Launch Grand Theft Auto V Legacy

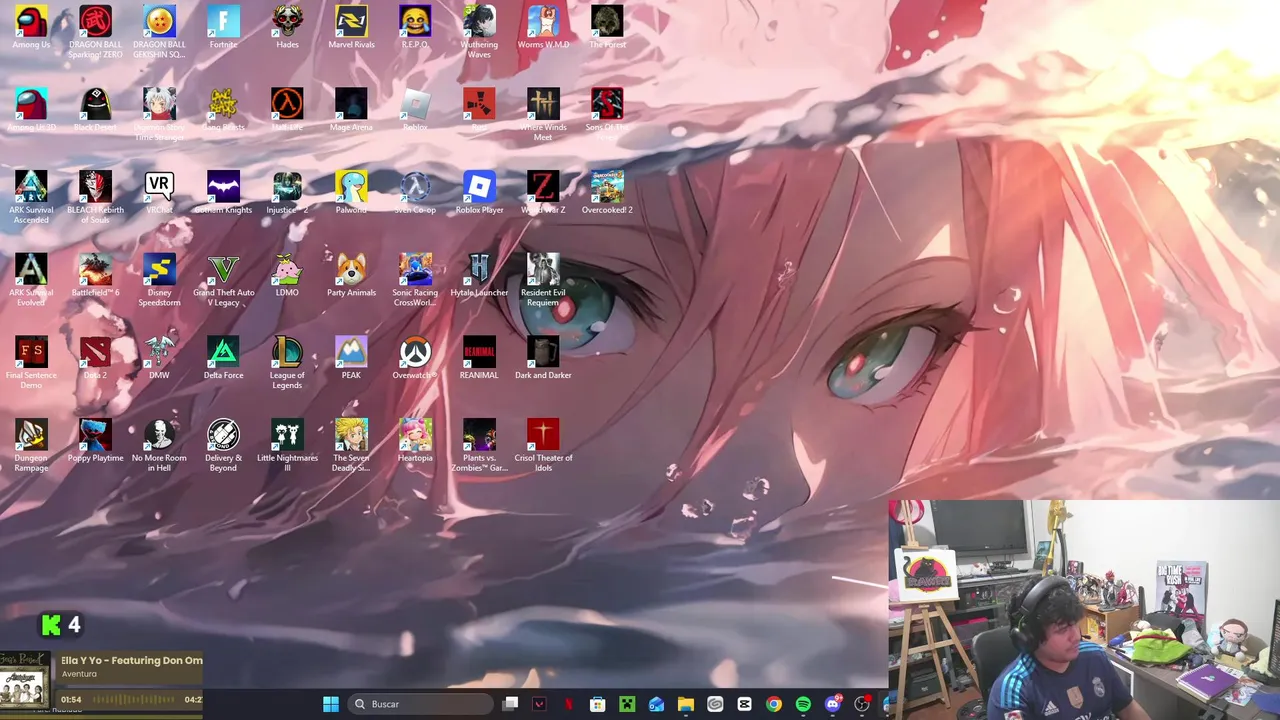coord(223,280)
